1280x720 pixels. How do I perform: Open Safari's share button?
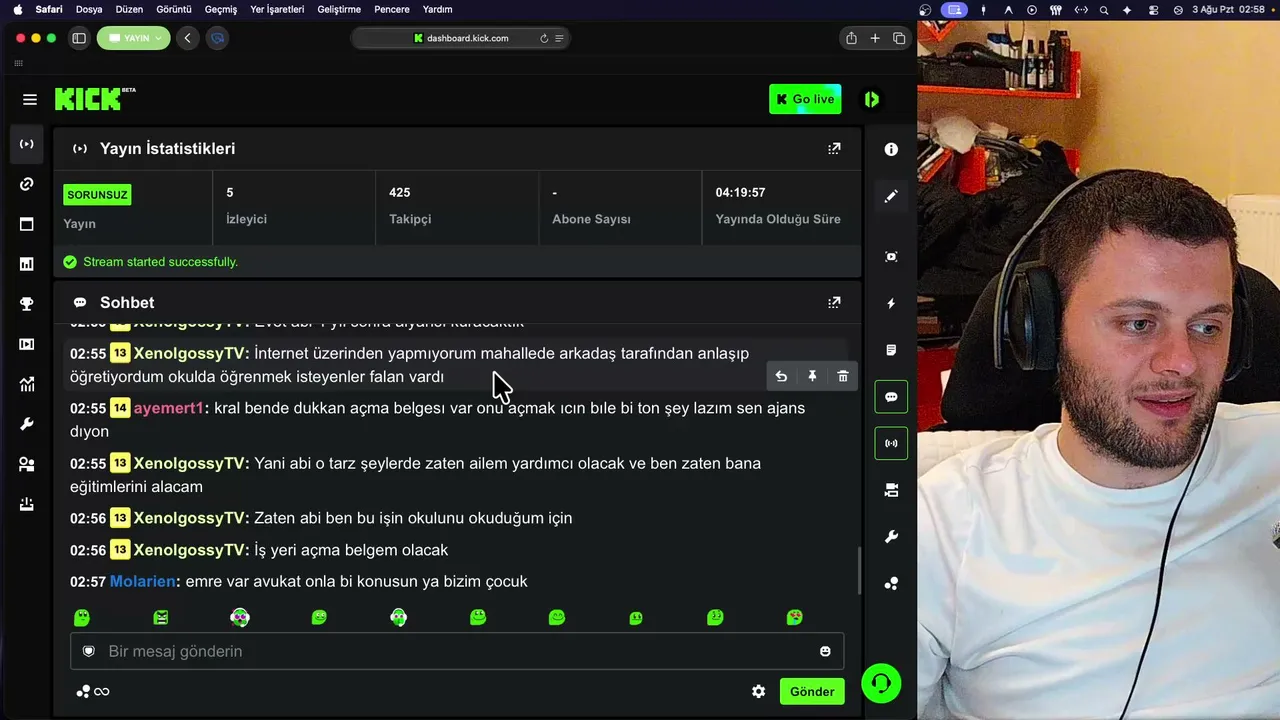click(851, 38)
